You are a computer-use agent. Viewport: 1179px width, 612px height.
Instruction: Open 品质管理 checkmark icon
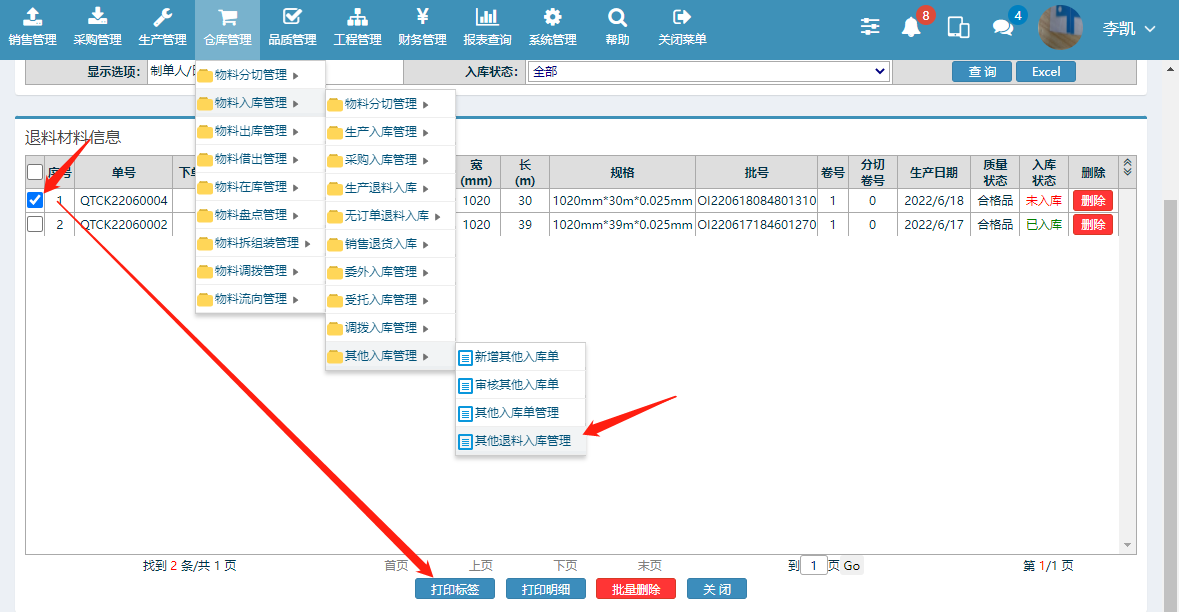(292, 17)
